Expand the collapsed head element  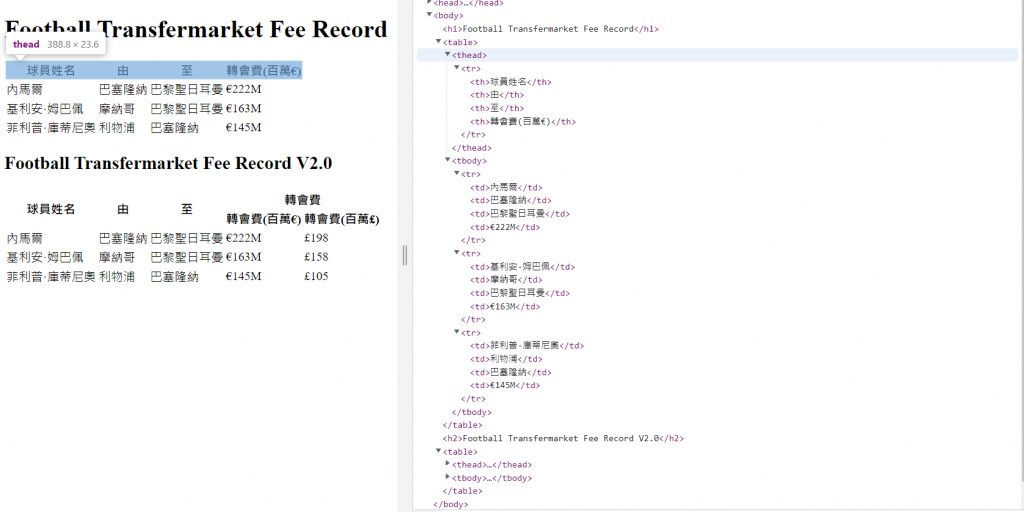[x=430, y=3]
